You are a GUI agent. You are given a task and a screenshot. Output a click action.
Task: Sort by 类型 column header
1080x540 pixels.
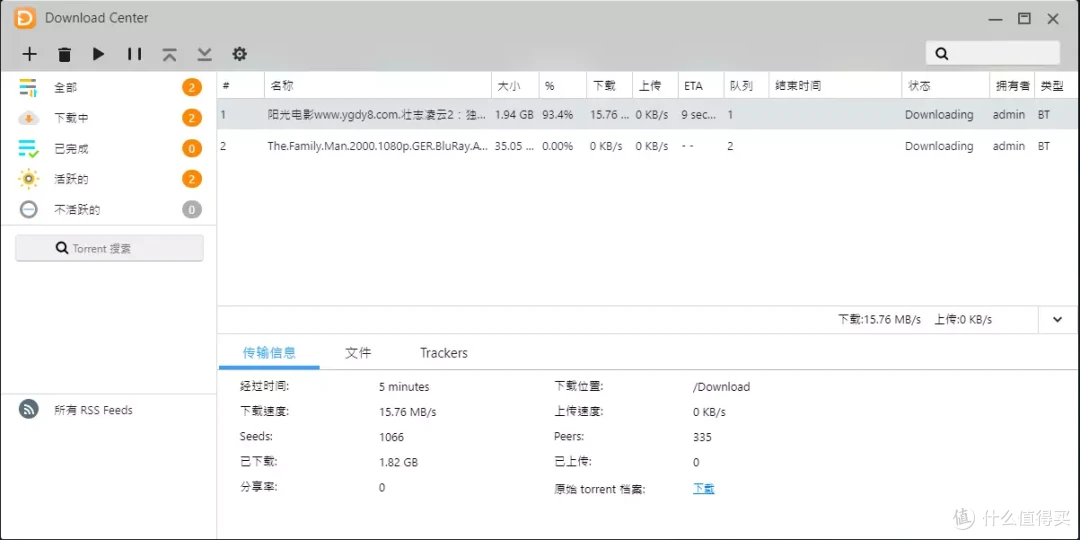pos(1057,86)
